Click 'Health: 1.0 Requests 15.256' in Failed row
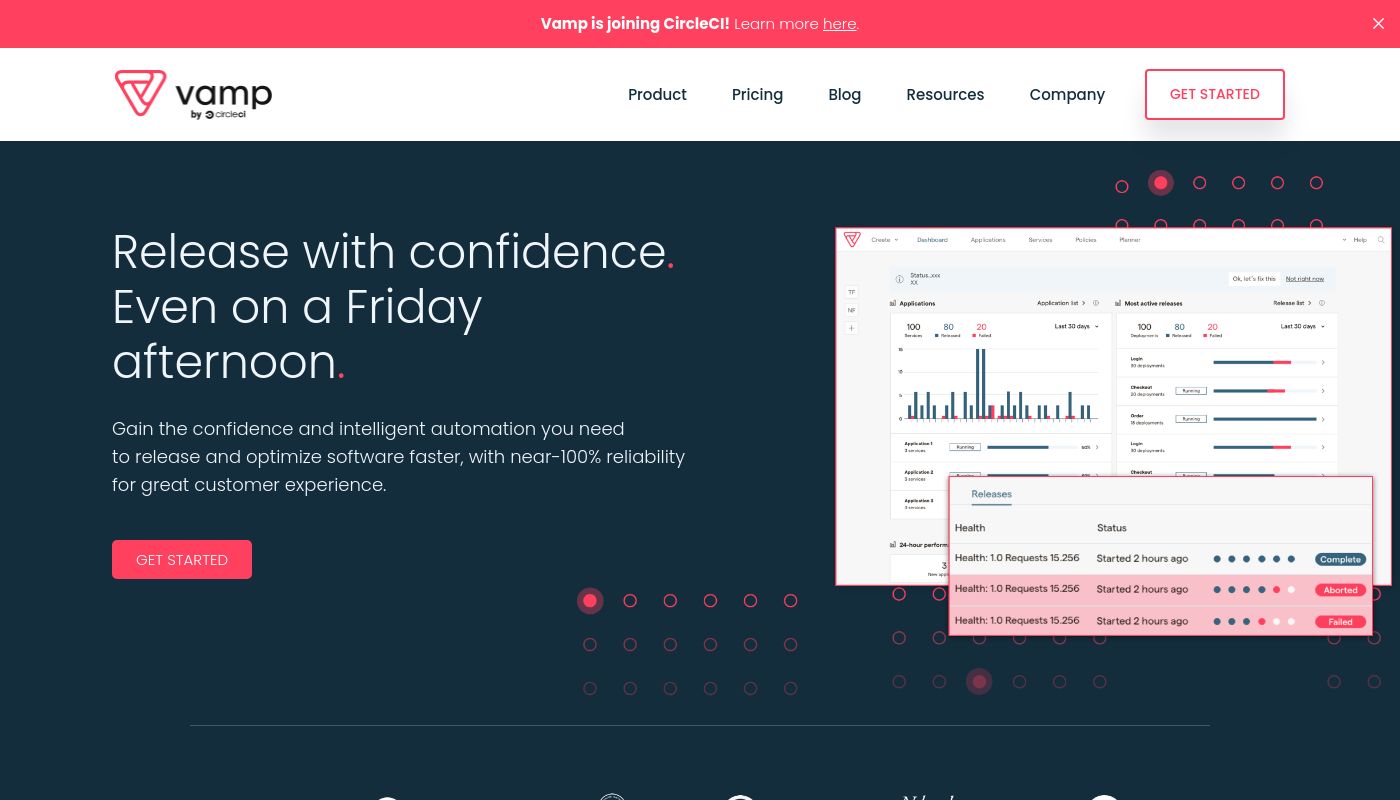Image resolution: width=1400 pixels, height=800 pixels. [x=1017, y=620]
